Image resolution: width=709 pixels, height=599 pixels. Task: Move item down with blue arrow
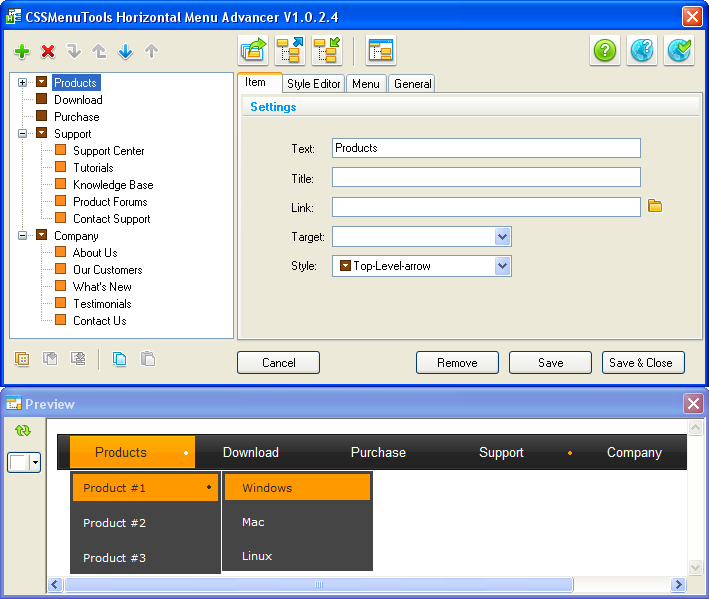(x=125, y=52)
